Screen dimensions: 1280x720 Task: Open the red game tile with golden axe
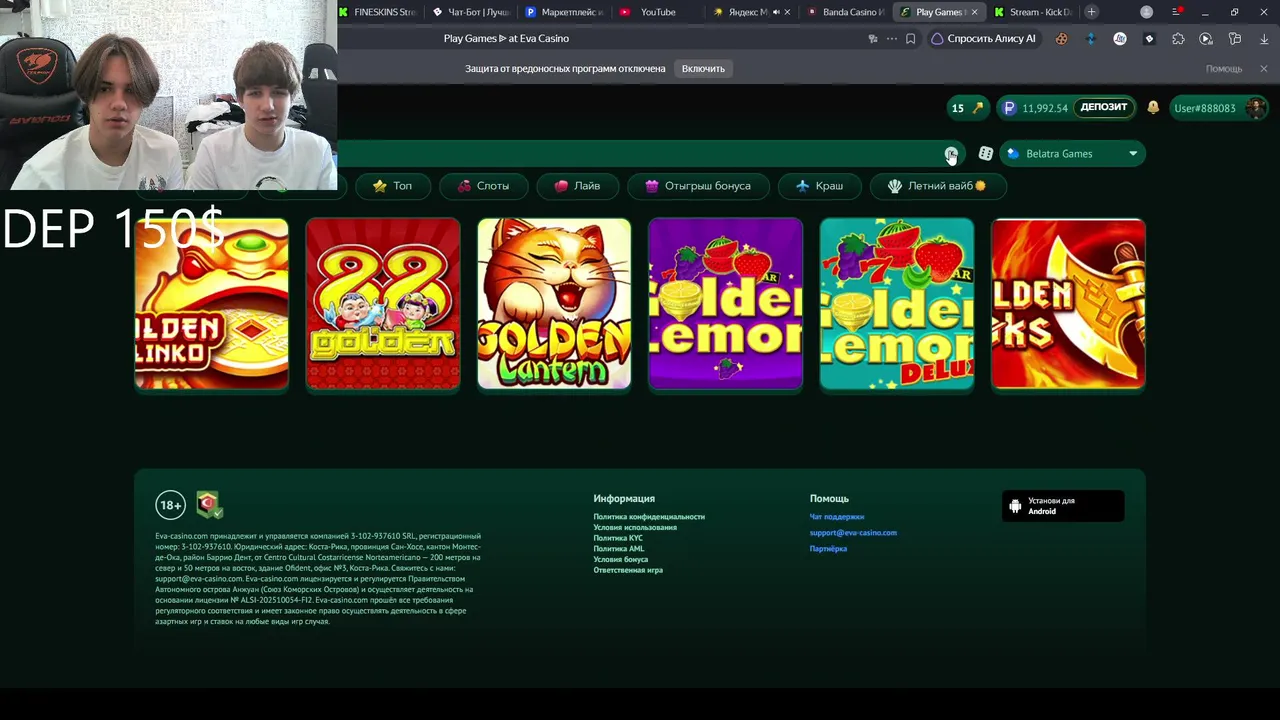click(1068, 304)
